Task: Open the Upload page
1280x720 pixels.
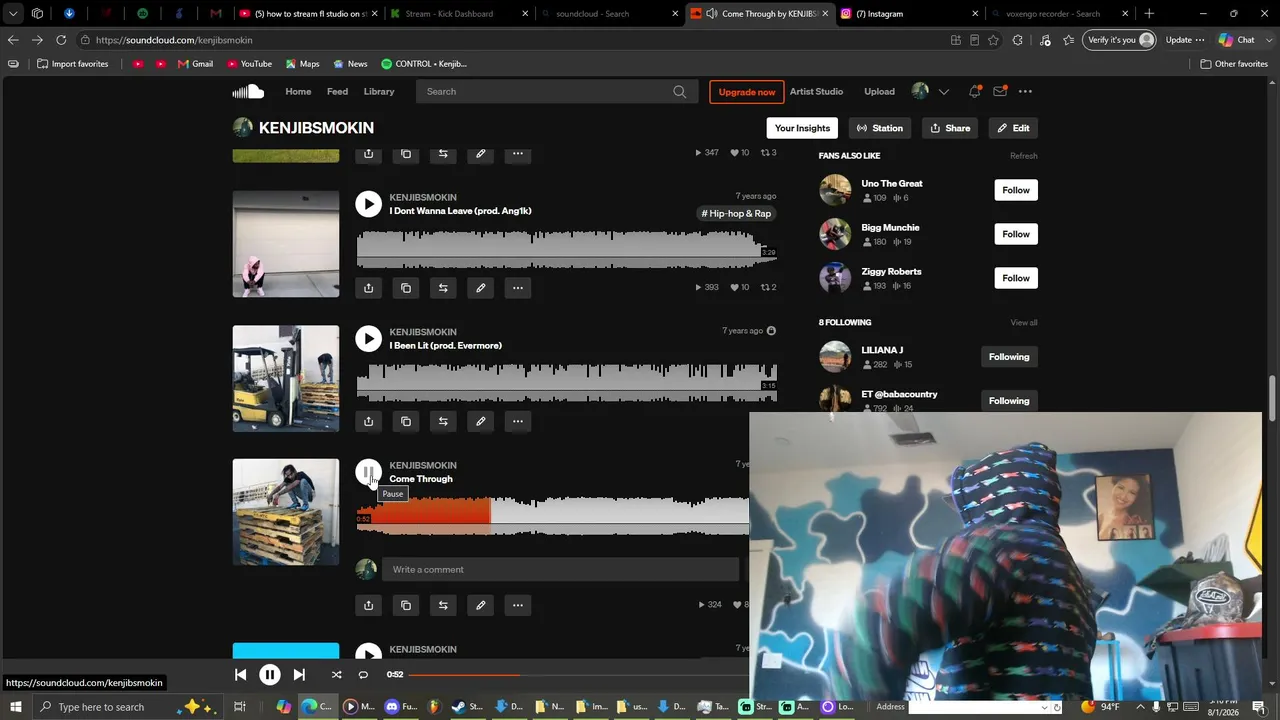Action: (880, 92)
